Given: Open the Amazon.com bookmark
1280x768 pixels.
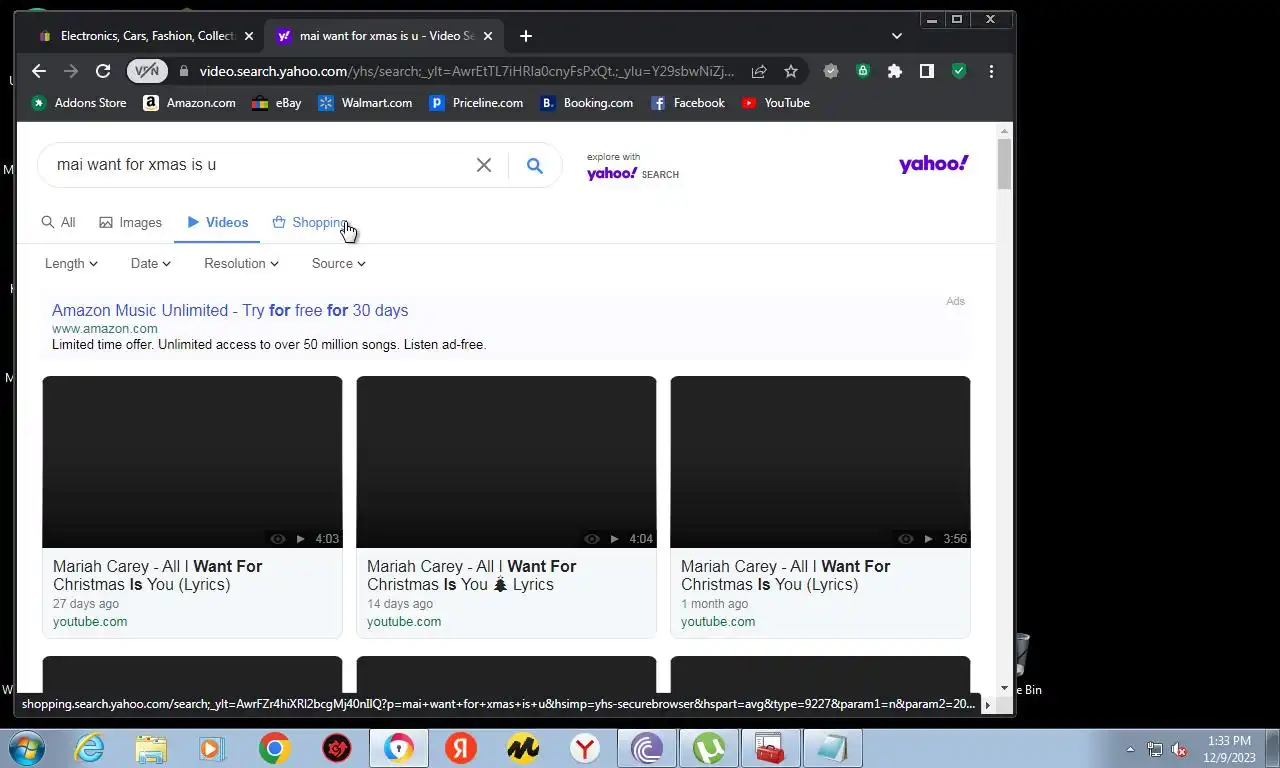Looking at the screenshot, I should click(189, 103).
